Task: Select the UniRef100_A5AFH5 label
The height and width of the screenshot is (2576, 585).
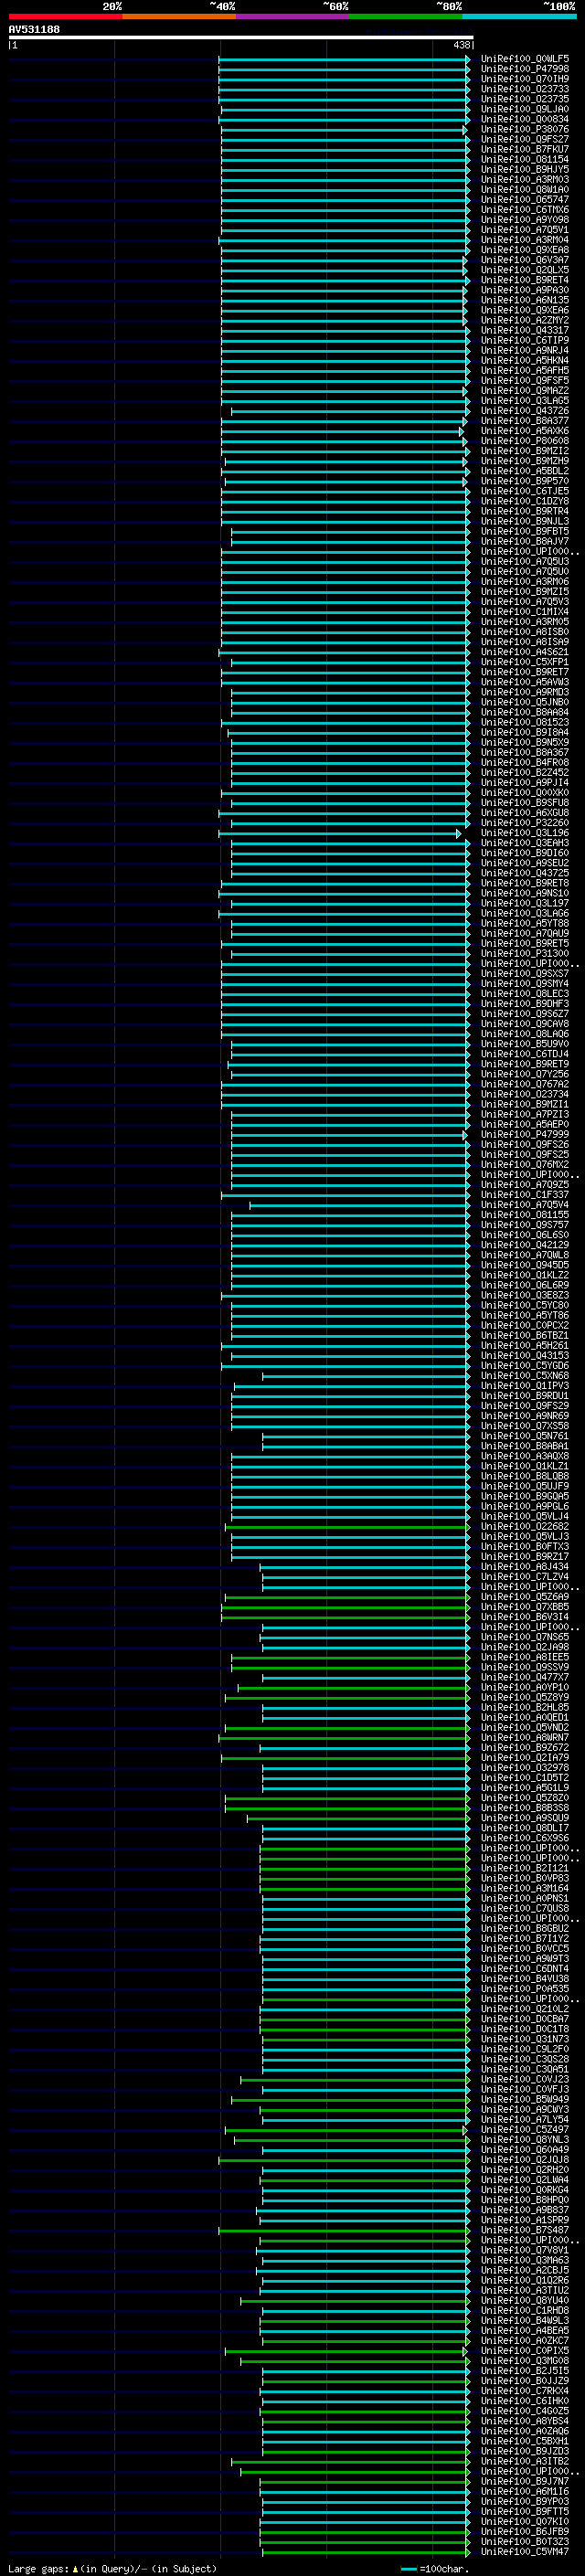Action: [525, 370]
